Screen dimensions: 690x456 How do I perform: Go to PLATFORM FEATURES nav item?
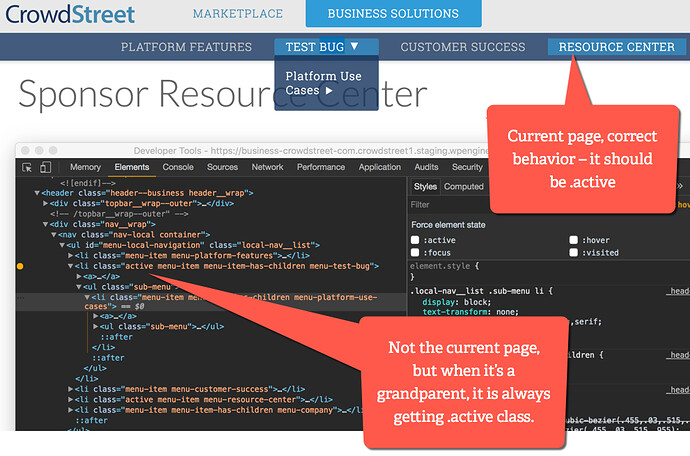coord(187,47)
